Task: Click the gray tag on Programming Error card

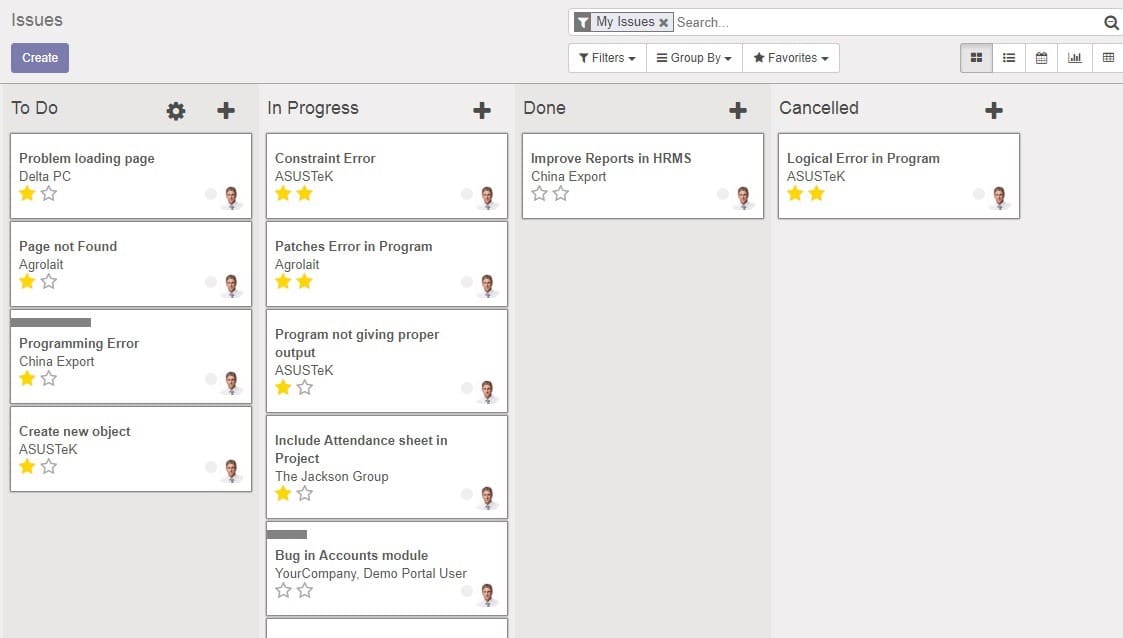Action: click(x=51, y=322)
